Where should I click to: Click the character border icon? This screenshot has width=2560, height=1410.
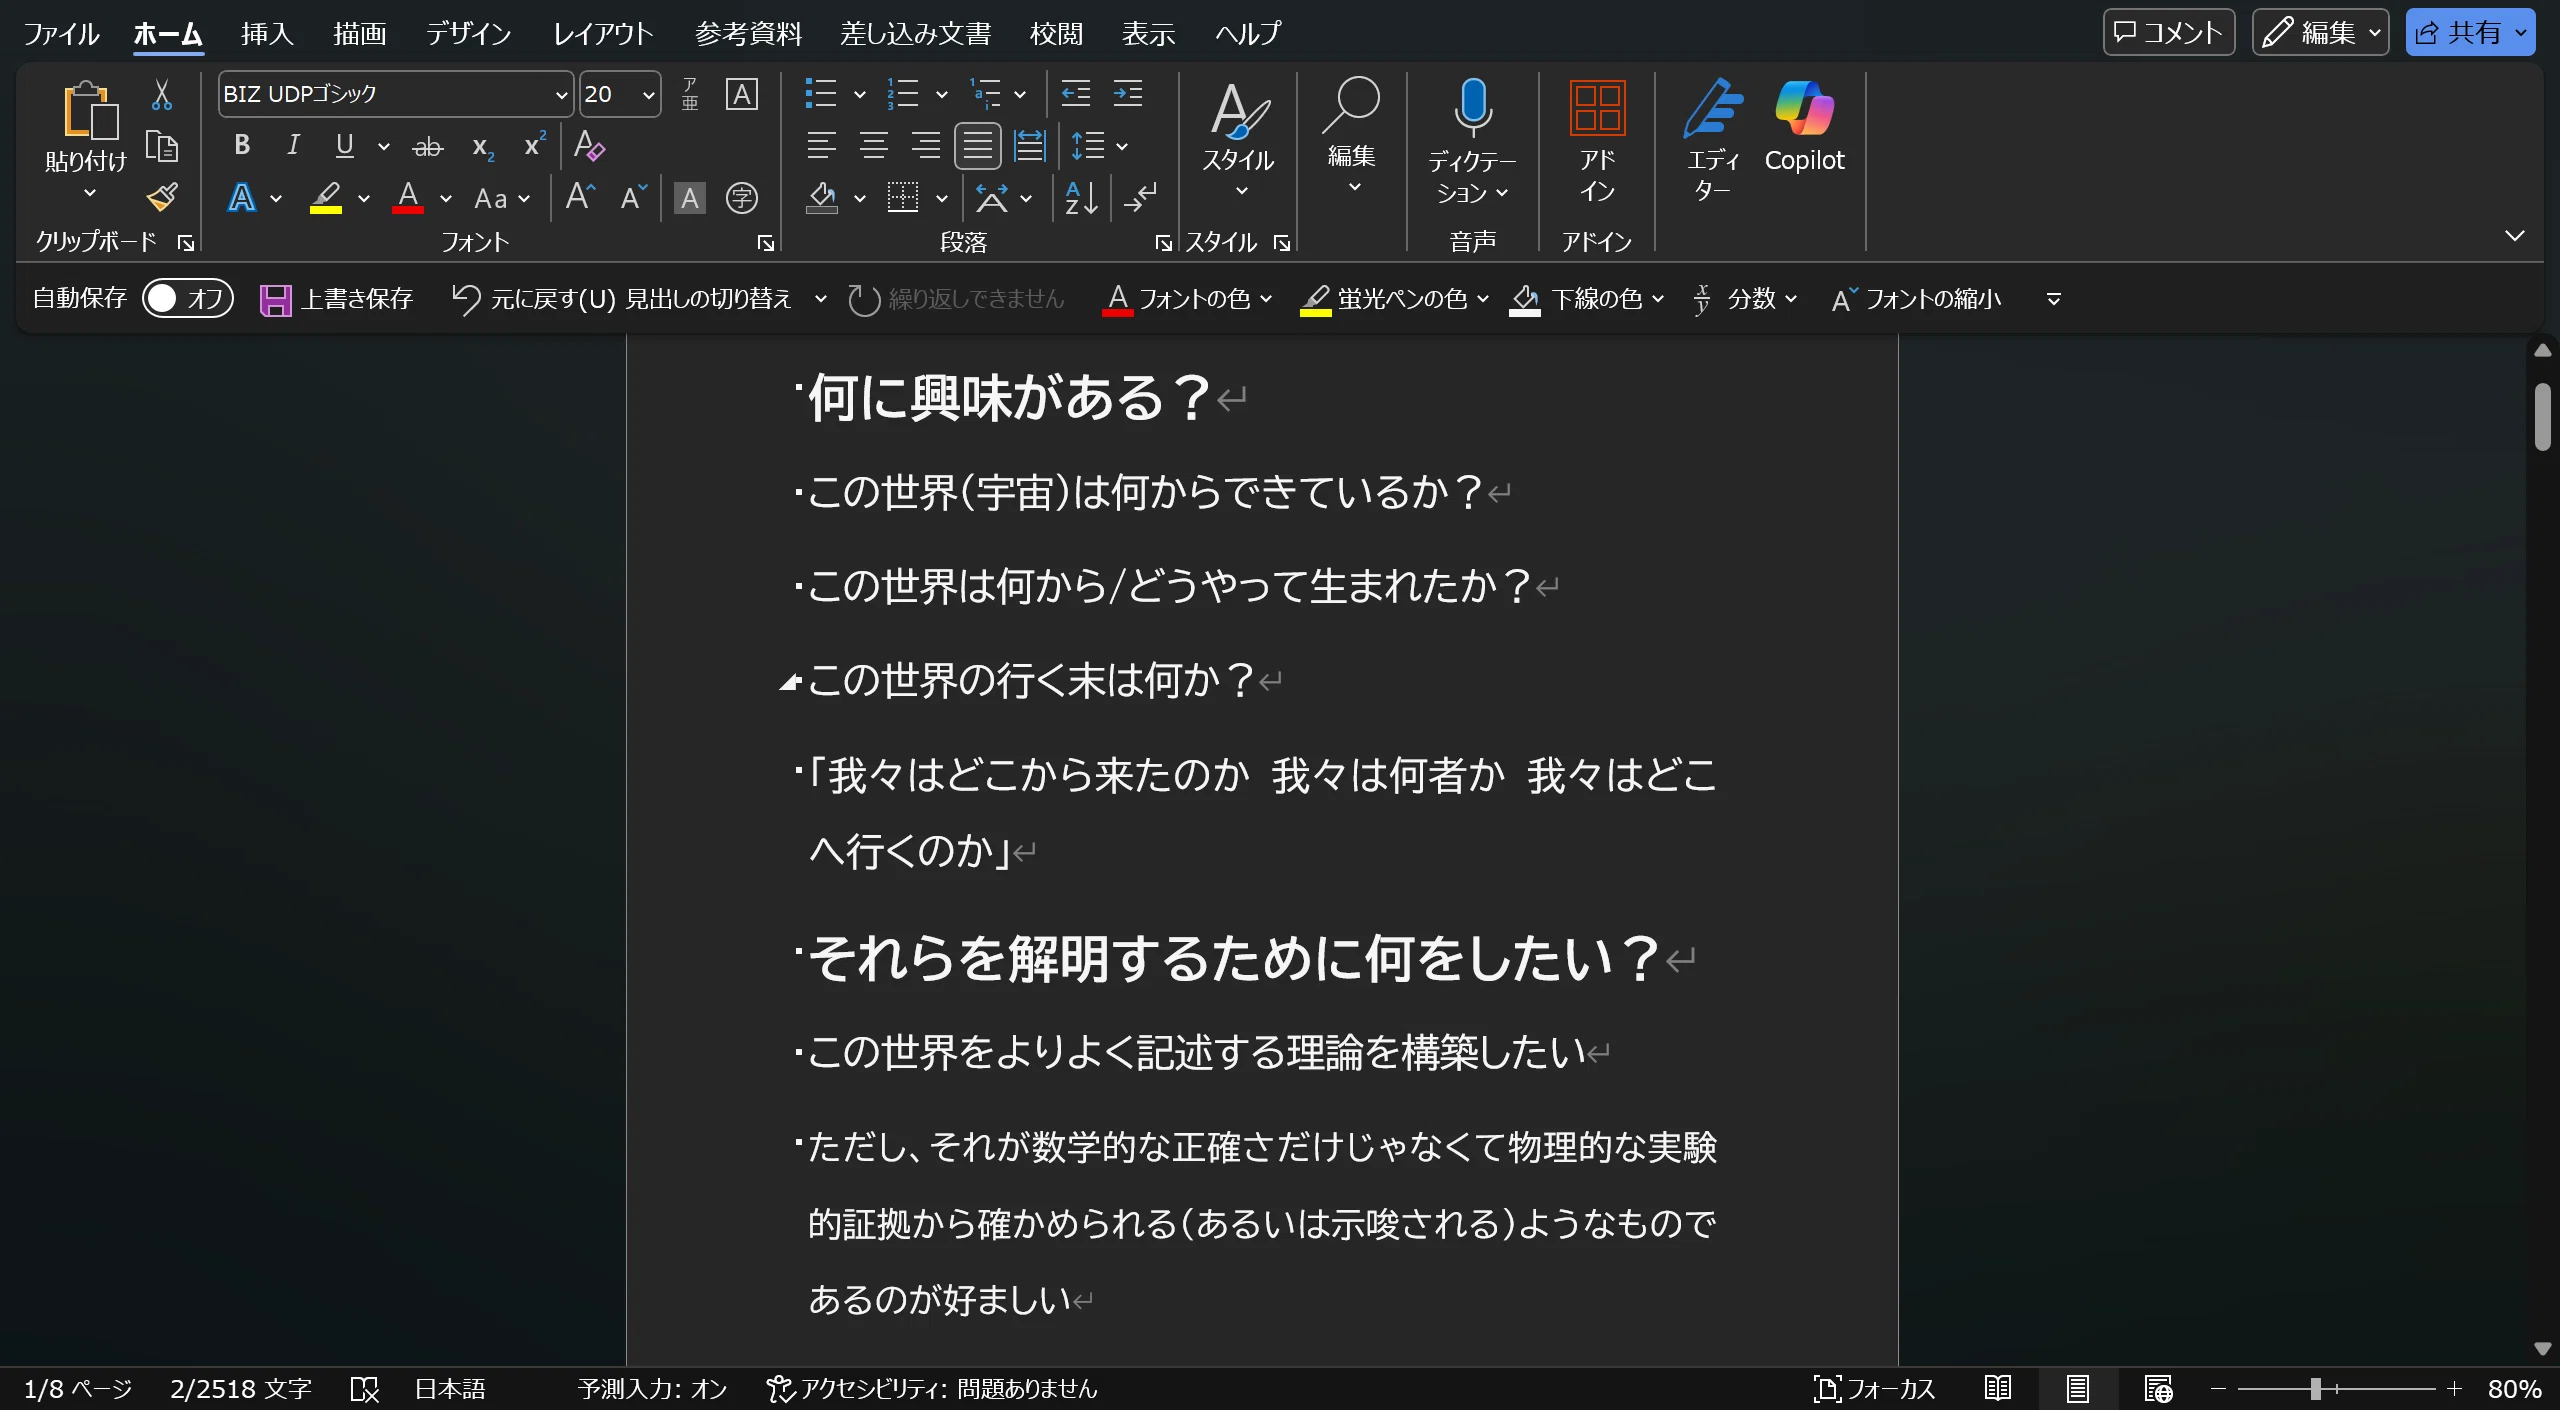[741, 94]
